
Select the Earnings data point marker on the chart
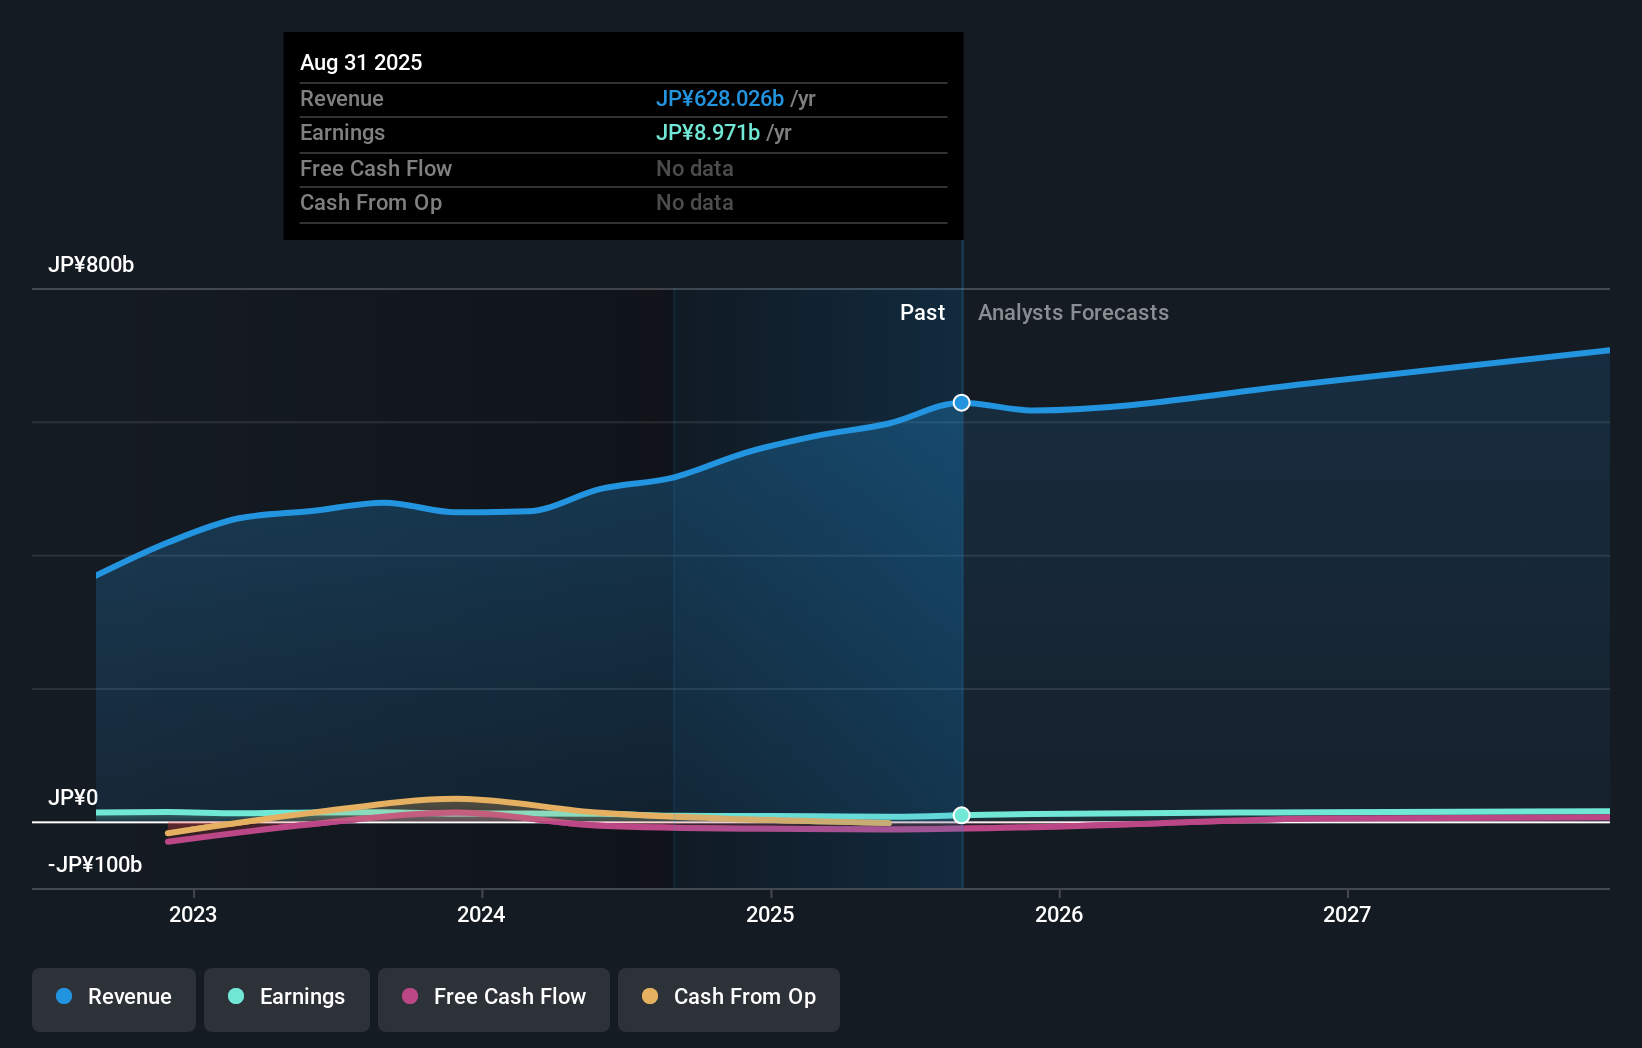coord(961,815)
